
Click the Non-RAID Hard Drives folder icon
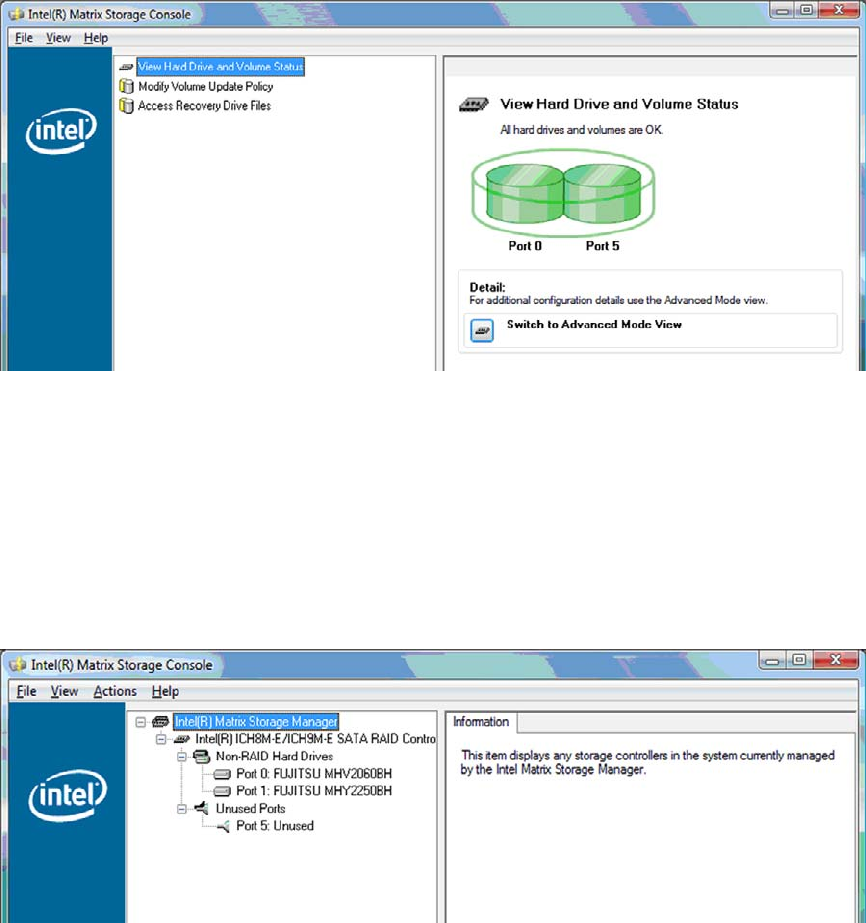point(201,757)
